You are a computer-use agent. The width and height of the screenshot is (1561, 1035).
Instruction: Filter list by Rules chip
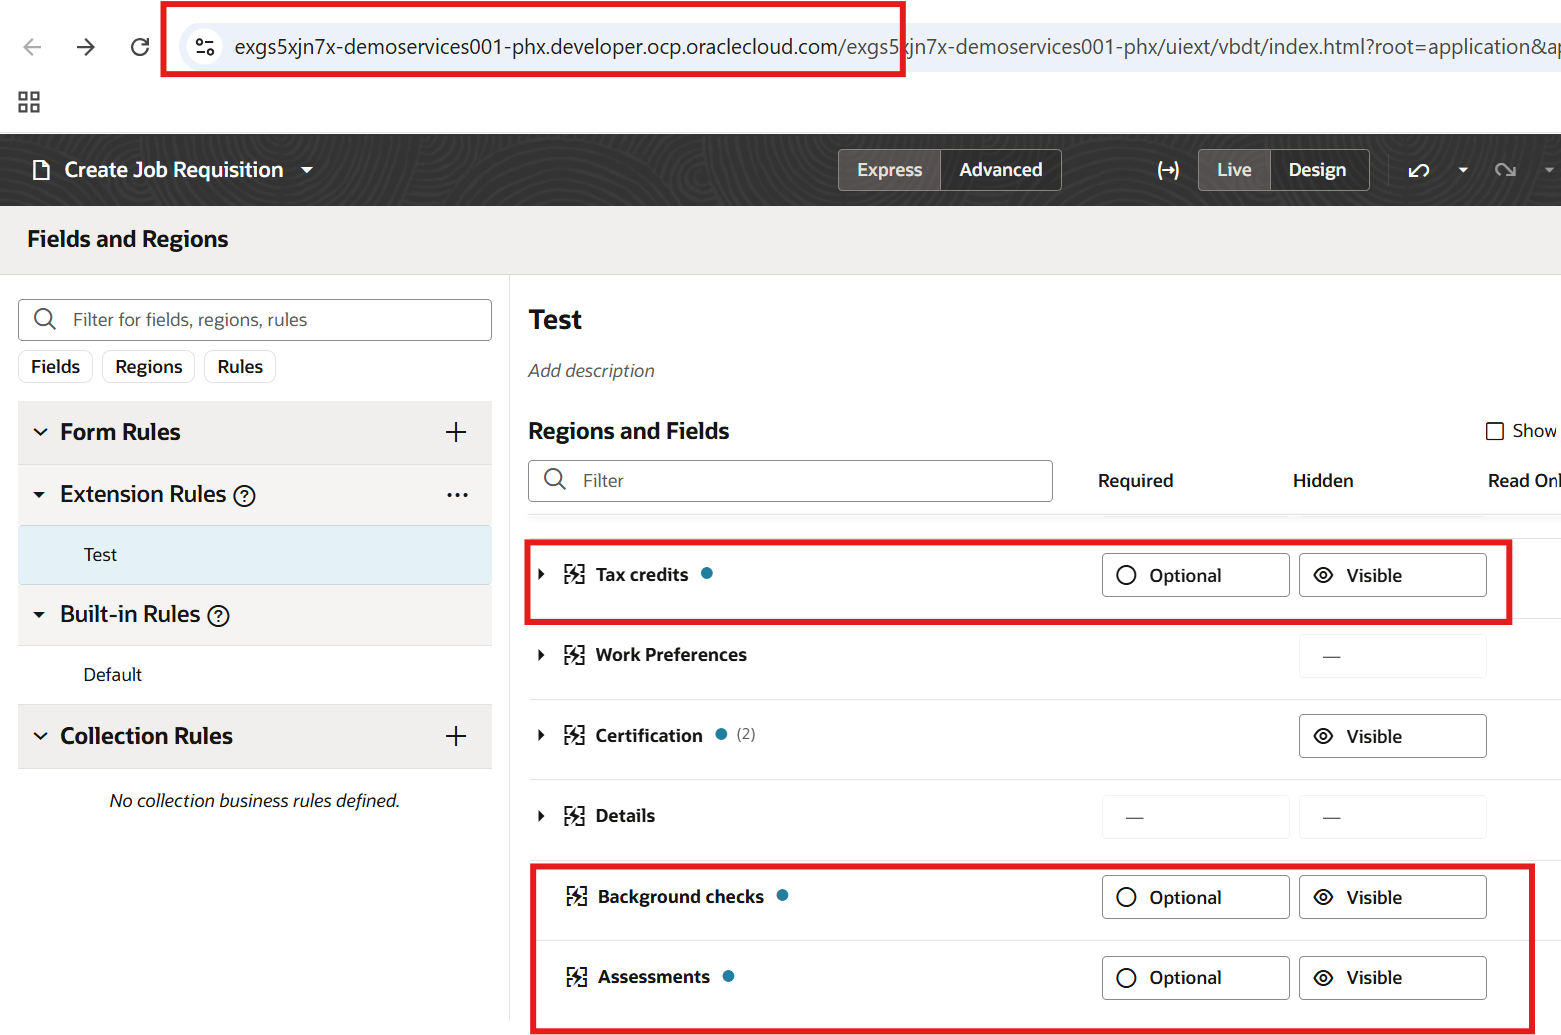240,367
